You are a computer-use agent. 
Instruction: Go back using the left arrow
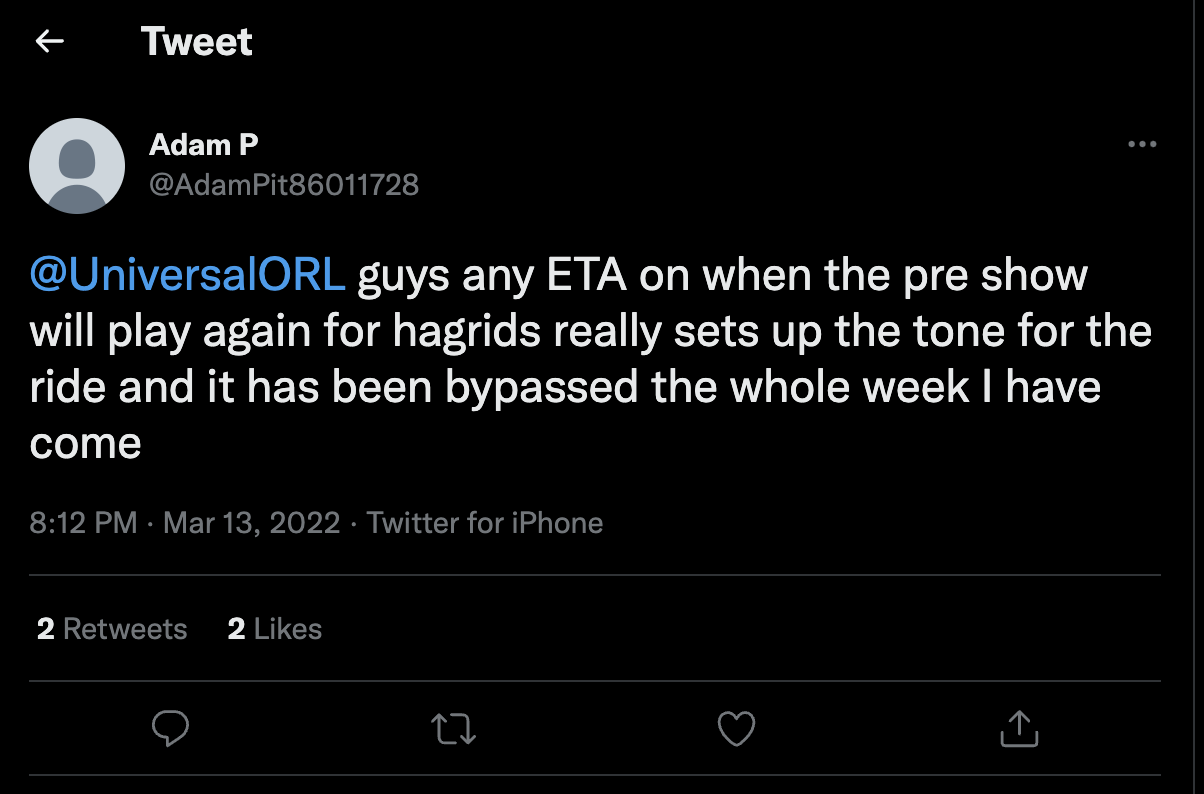[49, 41]
